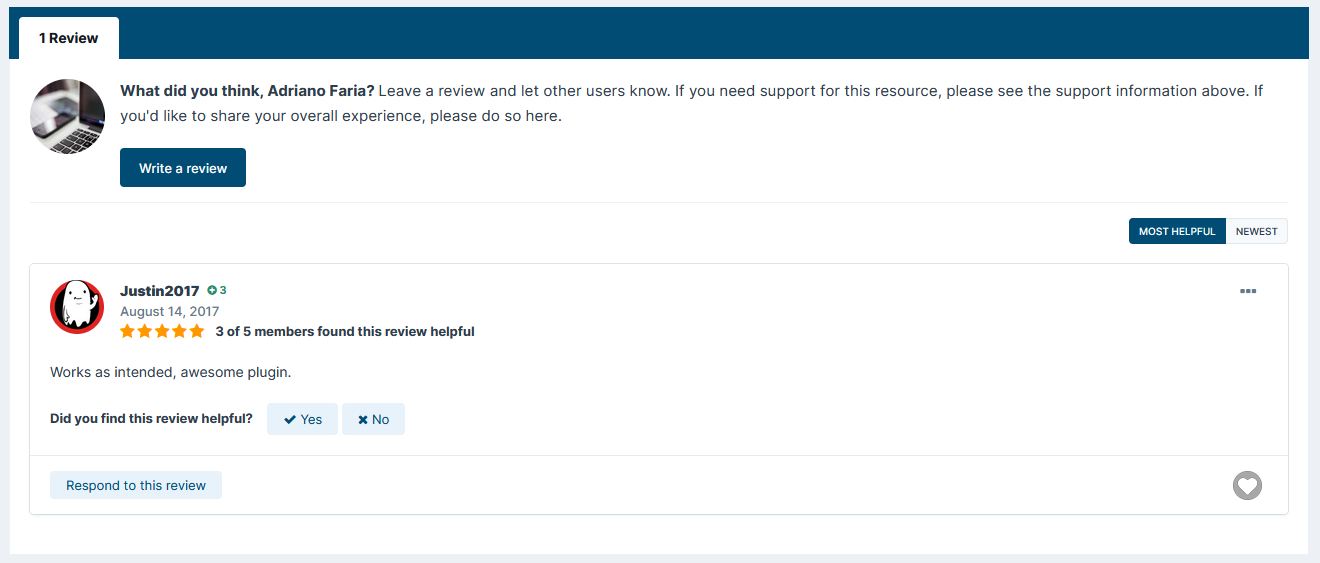Sort reviews by Newest
Viewport: 1320px width, 563px height.
[1257, 231]
